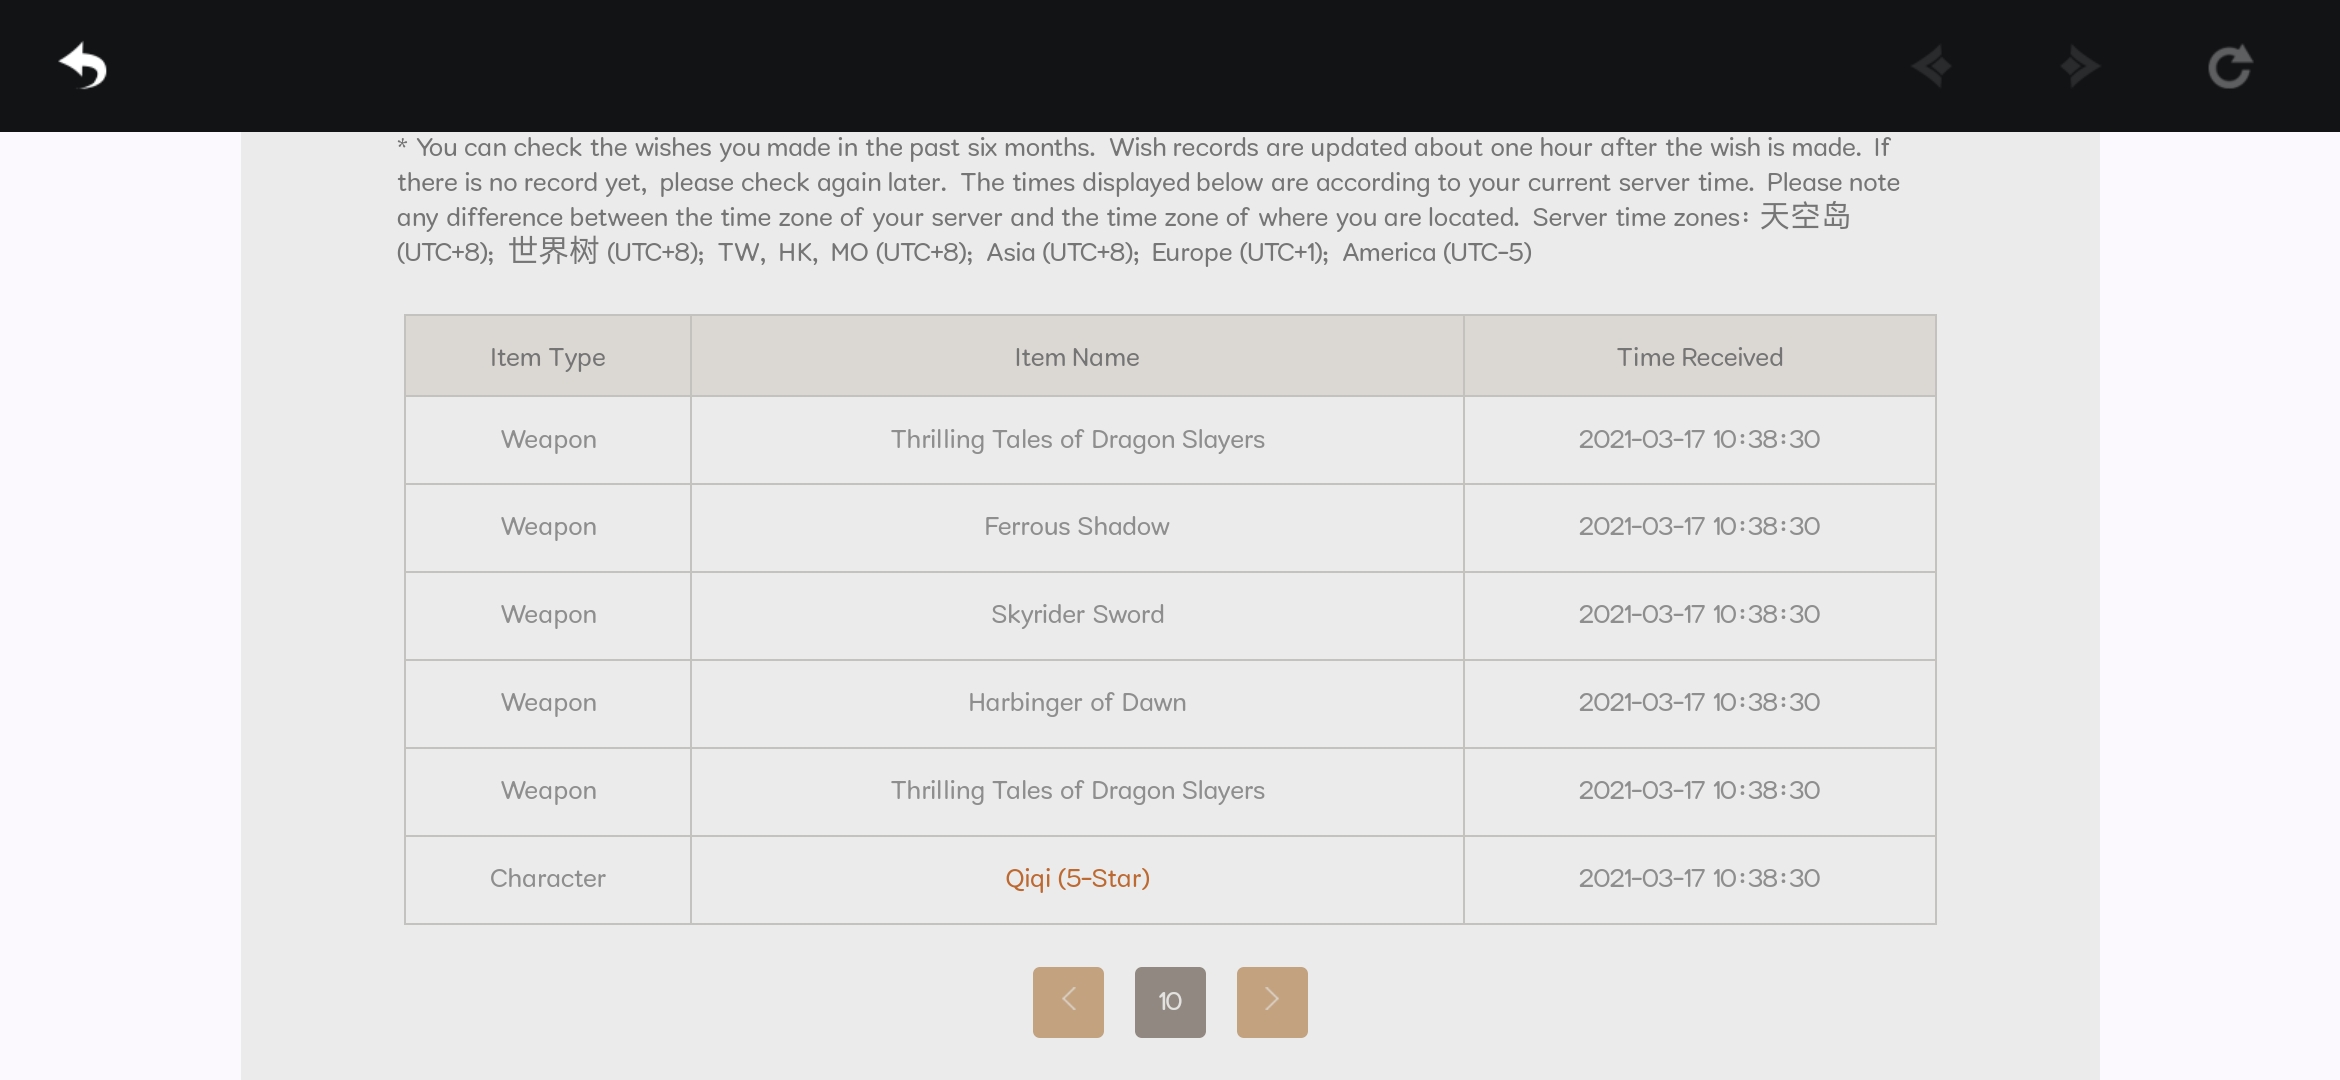Go to next wish history page
2340x1080 pixels.
[x=1271, y=1001]
